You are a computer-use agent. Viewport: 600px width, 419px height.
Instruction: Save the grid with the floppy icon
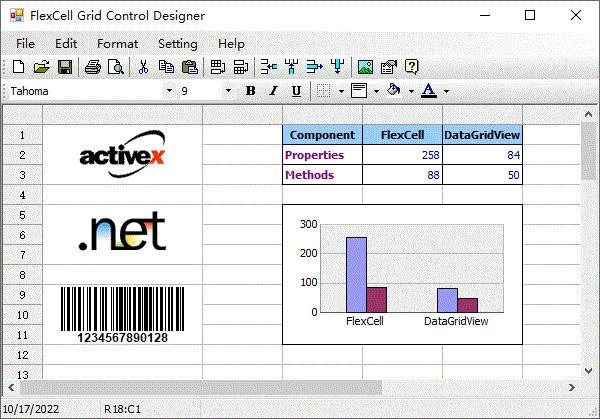coord(65,67)
